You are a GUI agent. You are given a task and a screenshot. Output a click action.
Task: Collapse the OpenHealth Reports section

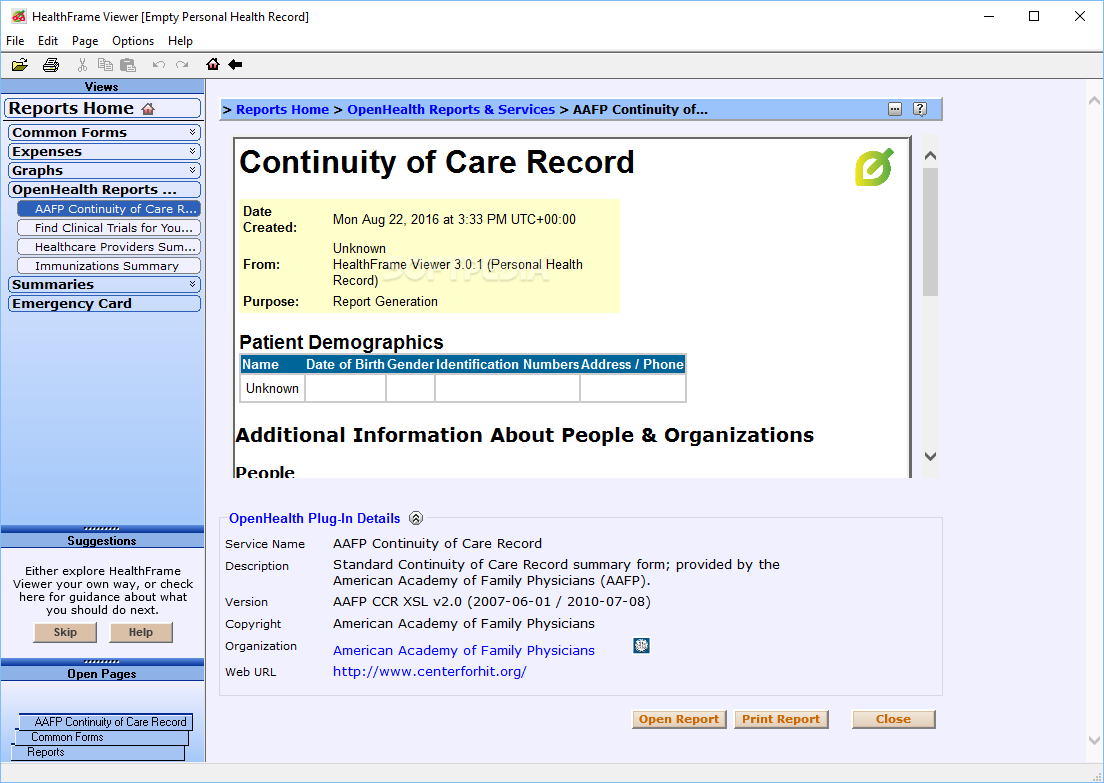(x=104, y=189)
